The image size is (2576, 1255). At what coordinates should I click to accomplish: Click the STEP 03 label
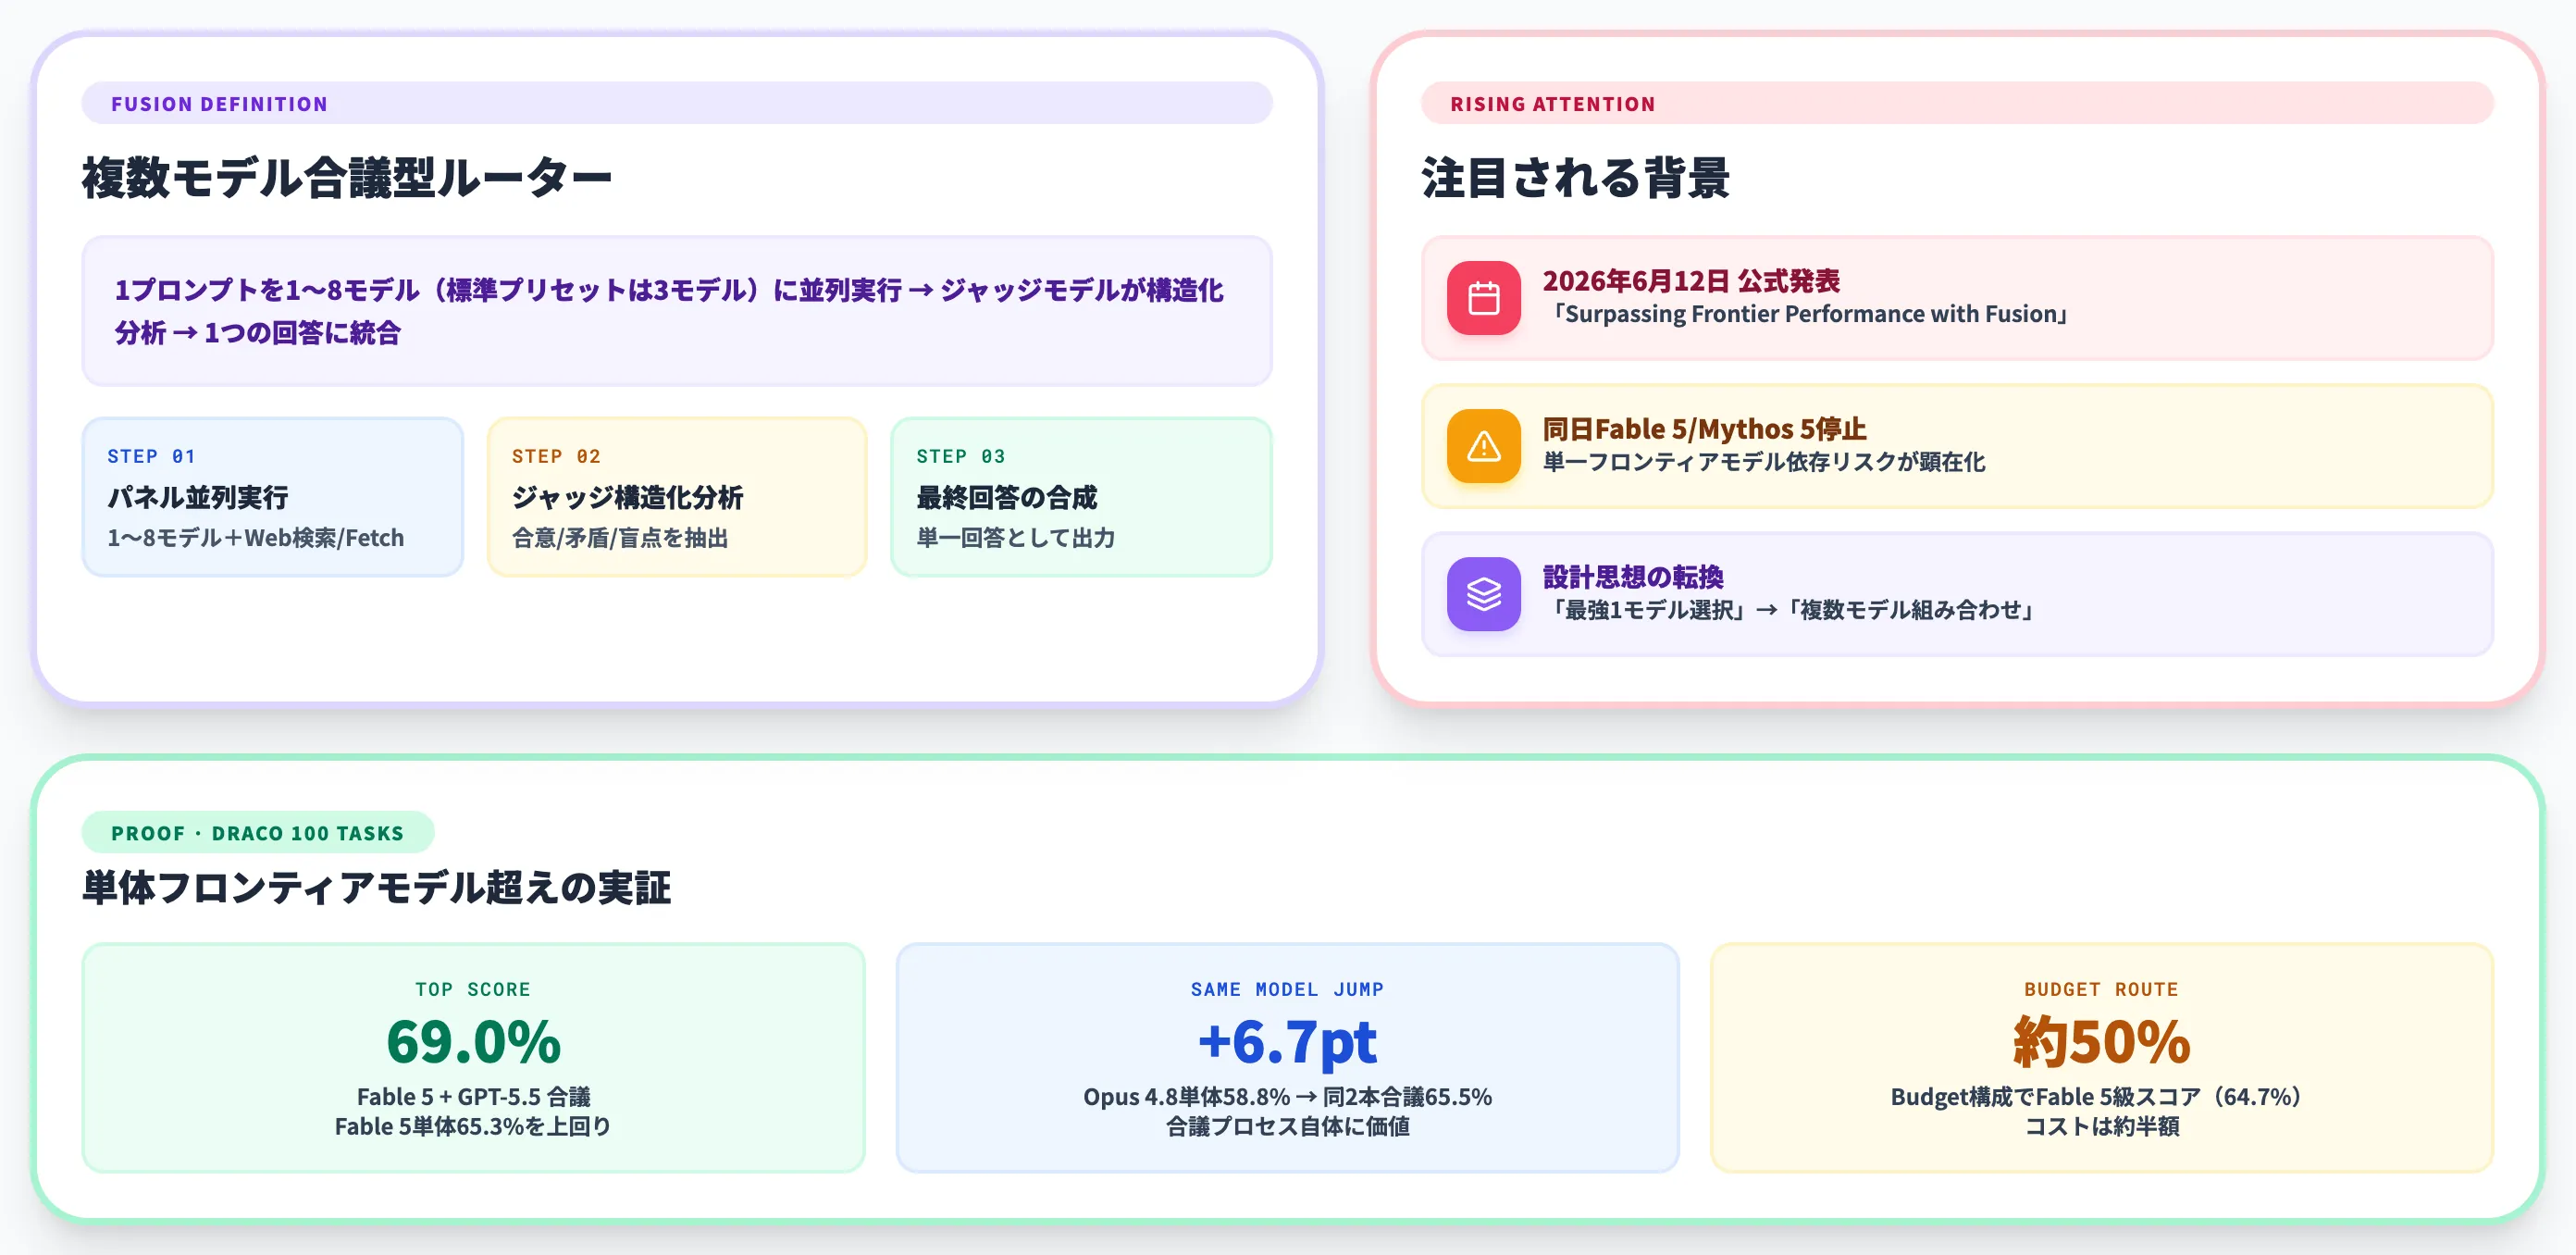[x=961, y=456]
